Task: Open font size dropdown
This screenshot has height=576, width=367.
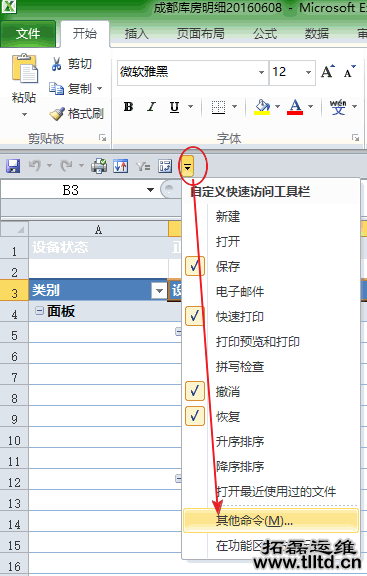Action: [308, 72]
